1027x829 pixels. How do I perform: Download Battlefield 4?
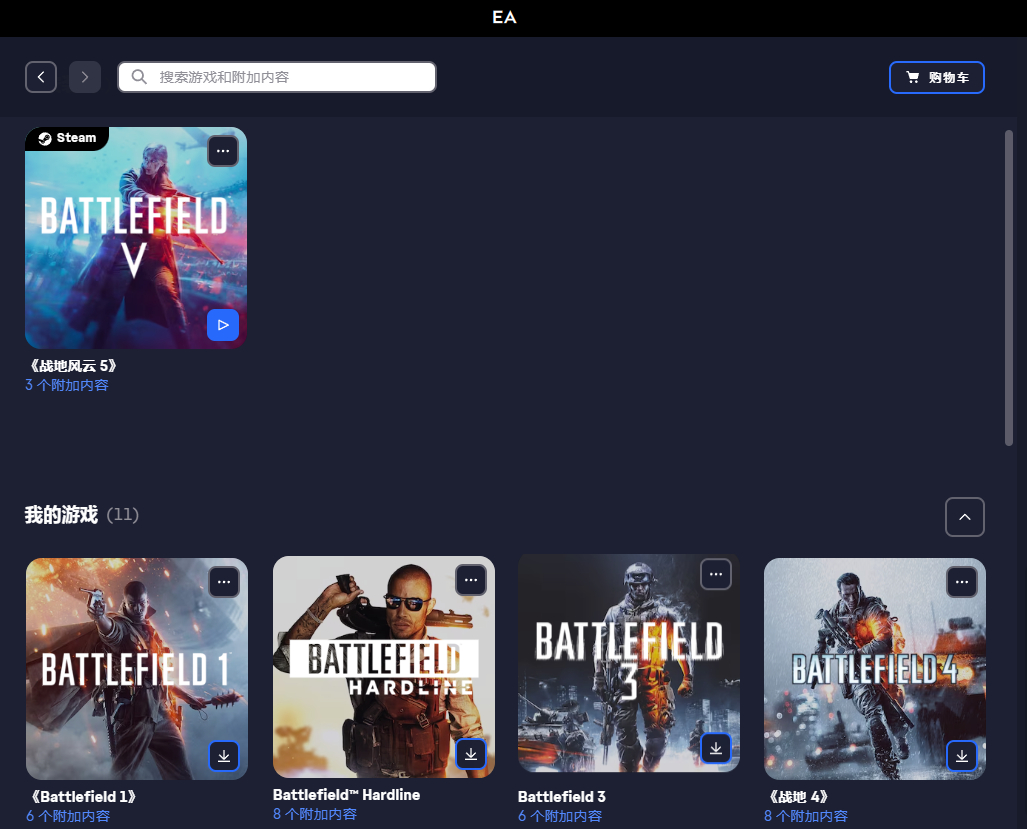(962, 756)
